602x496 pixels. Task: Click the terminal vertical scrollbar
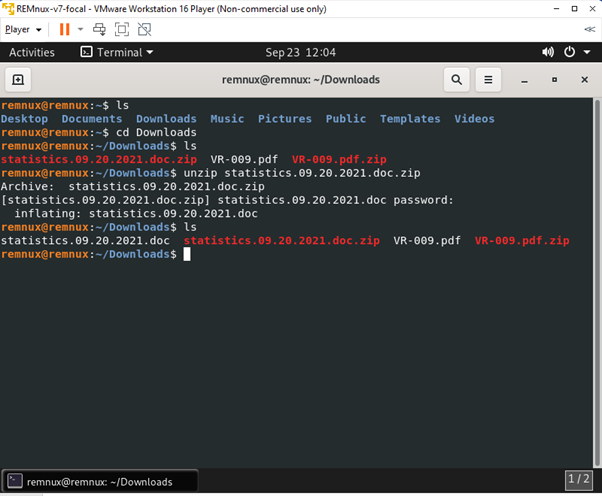[597, 282]
